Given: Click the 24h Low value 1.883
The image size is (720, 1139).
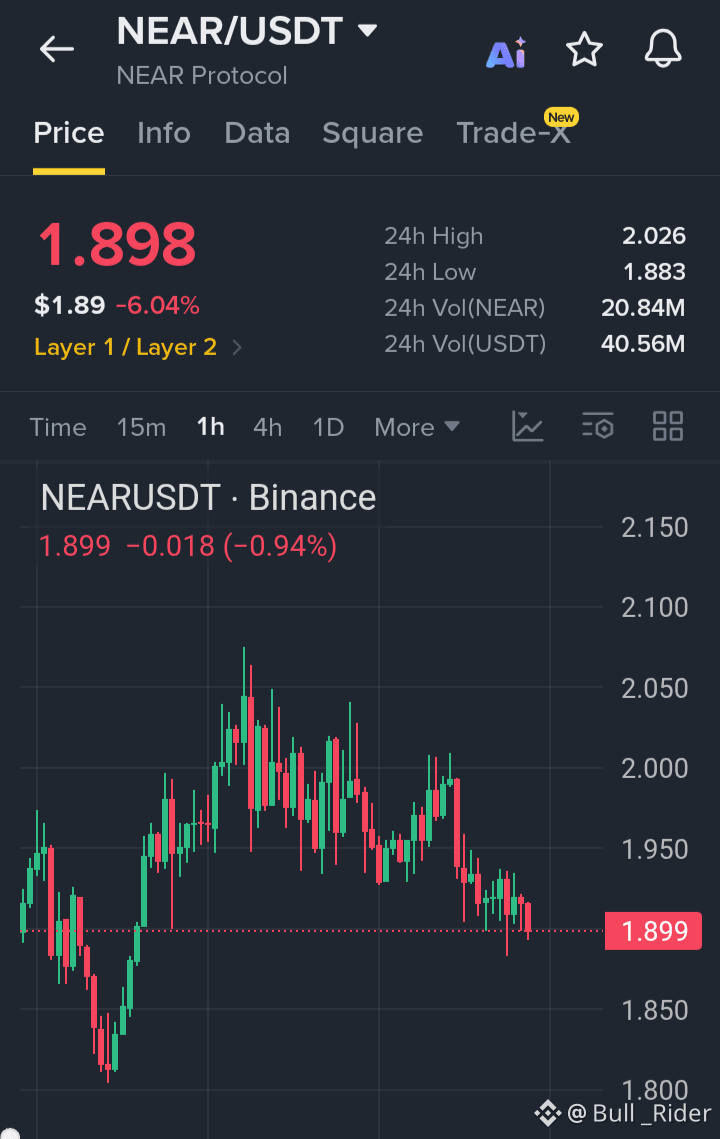Looking at the screenshot, I should (x=655, y=272).
